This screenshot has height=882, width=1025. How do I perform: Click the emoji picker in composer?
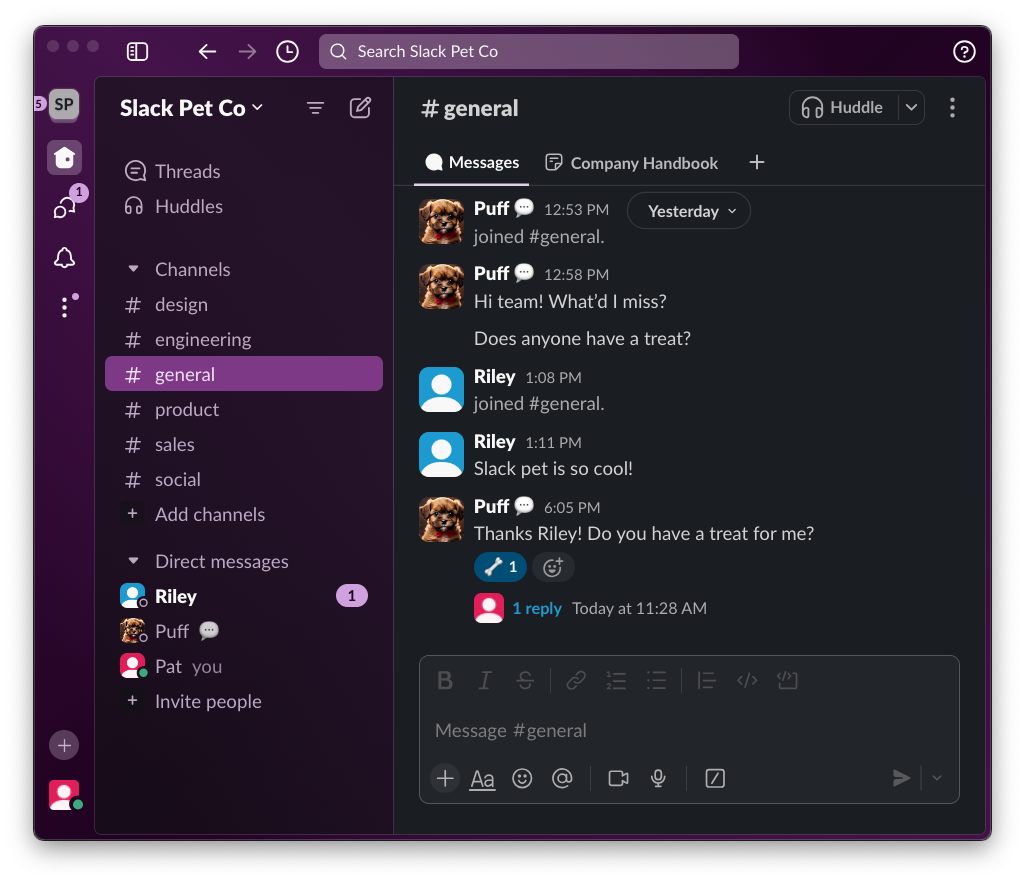coord(522,778)
